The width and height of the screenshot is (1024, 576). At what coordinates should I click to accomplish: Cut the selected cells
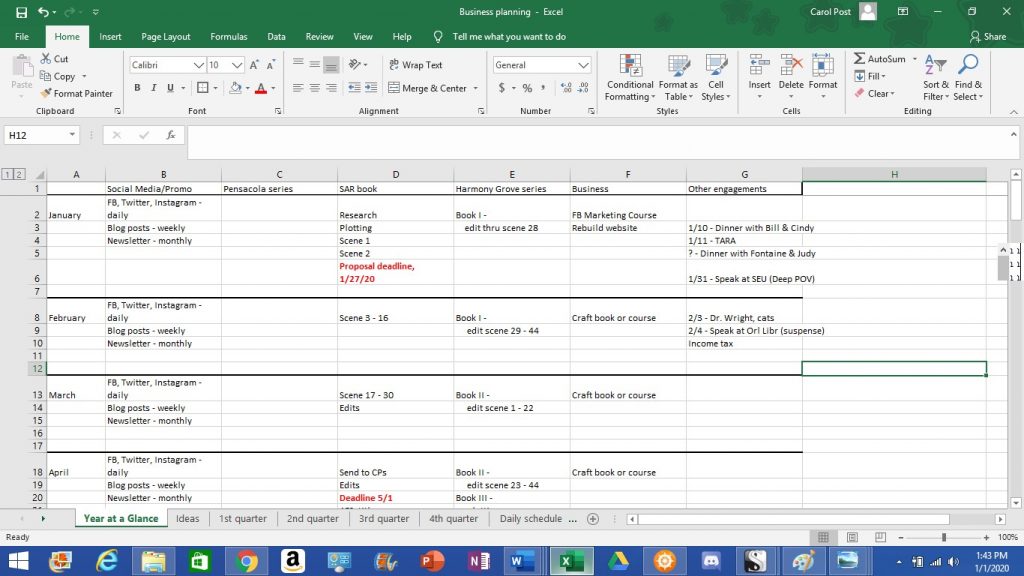tap(54, 59)
